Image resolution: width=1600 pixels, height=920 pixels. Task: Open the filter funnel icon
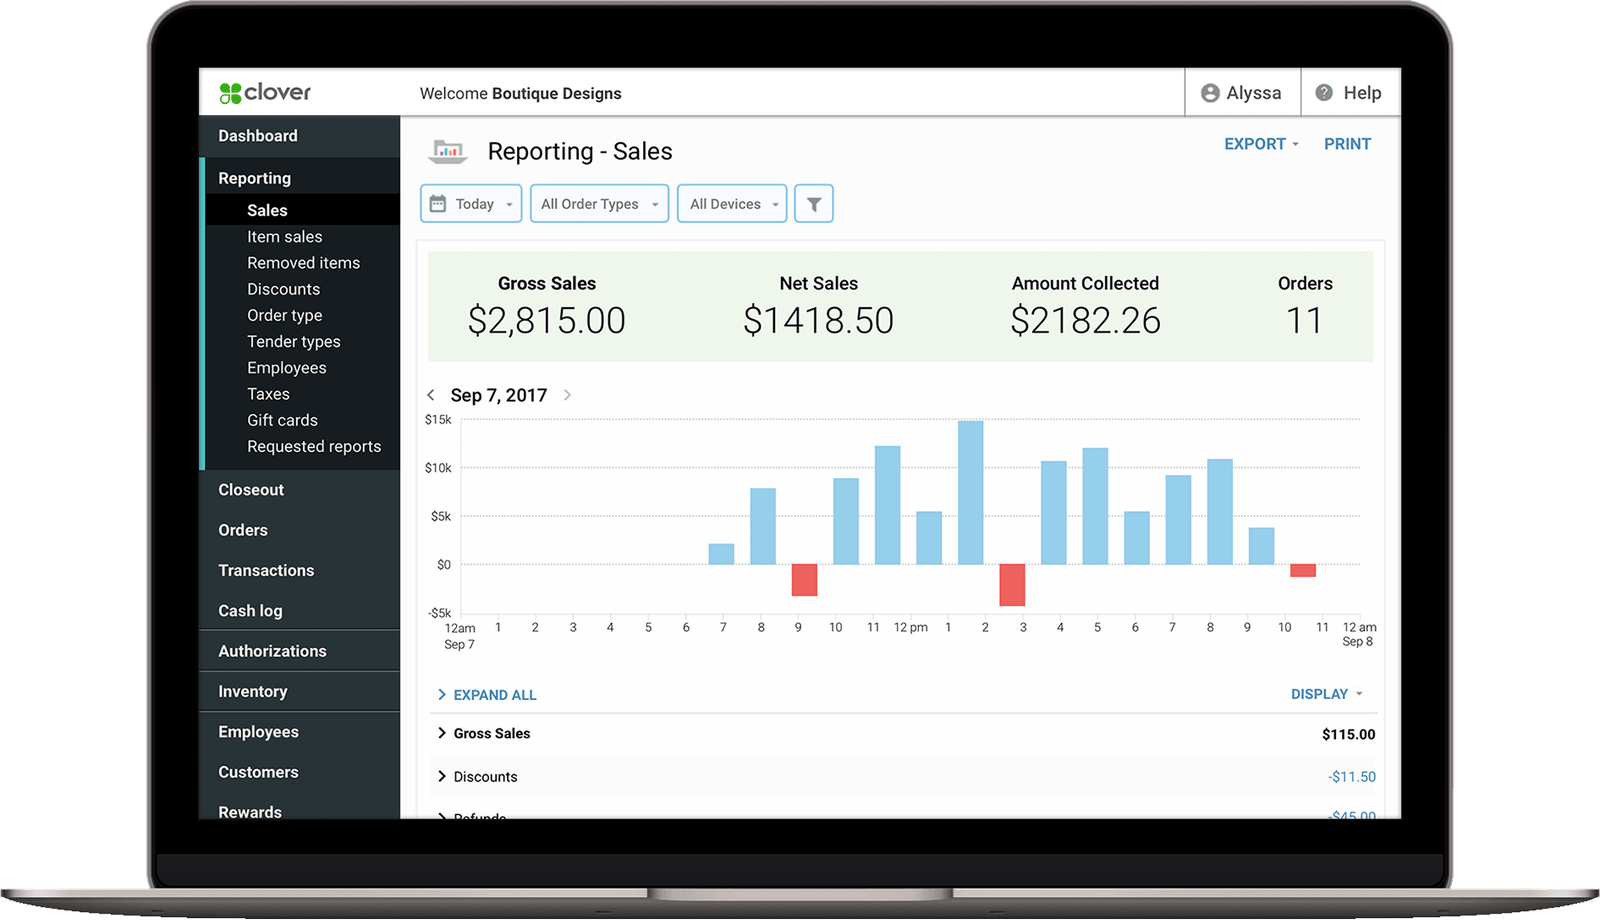coord(814,204)
